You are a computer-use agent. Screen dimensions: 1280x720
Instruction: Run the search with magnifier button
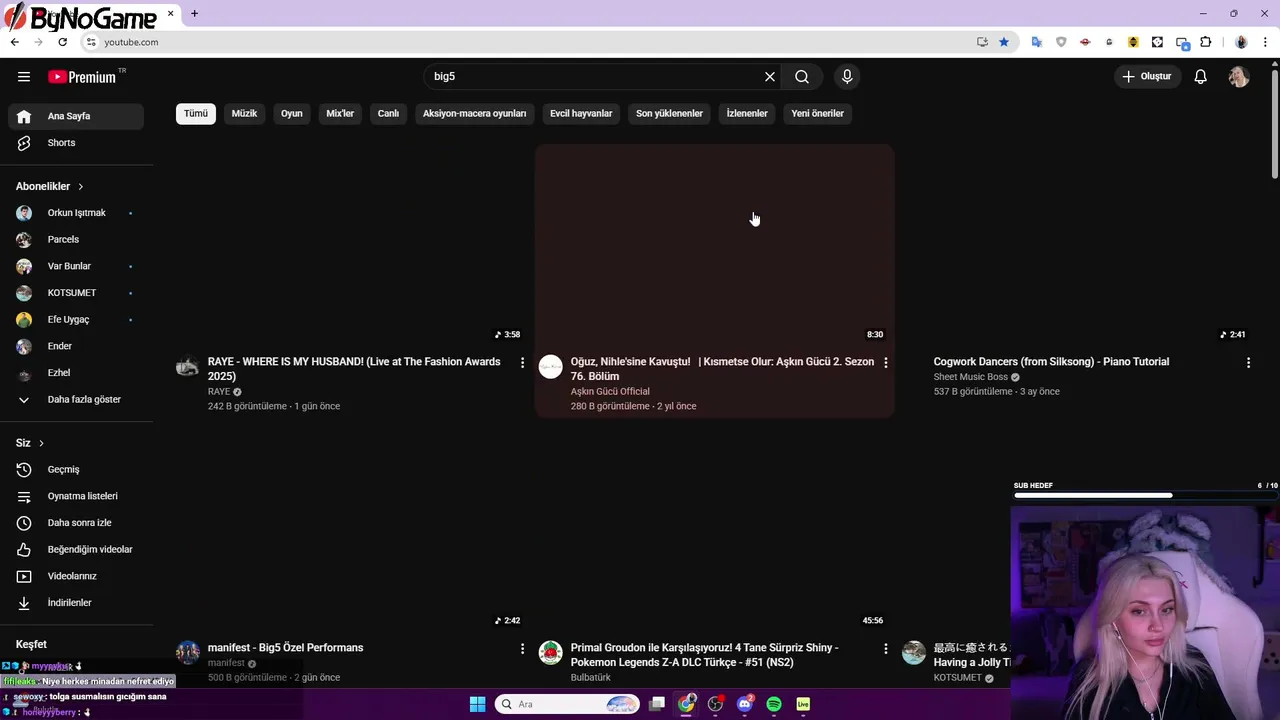[802, 77]
